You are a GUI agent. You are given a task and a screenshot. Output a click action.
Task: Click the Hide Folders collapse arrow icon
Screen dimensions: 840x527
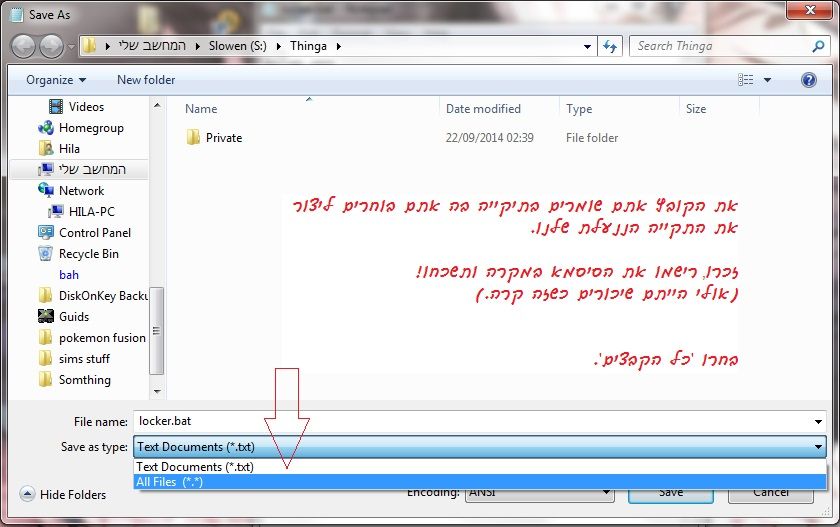pos(27,494)
